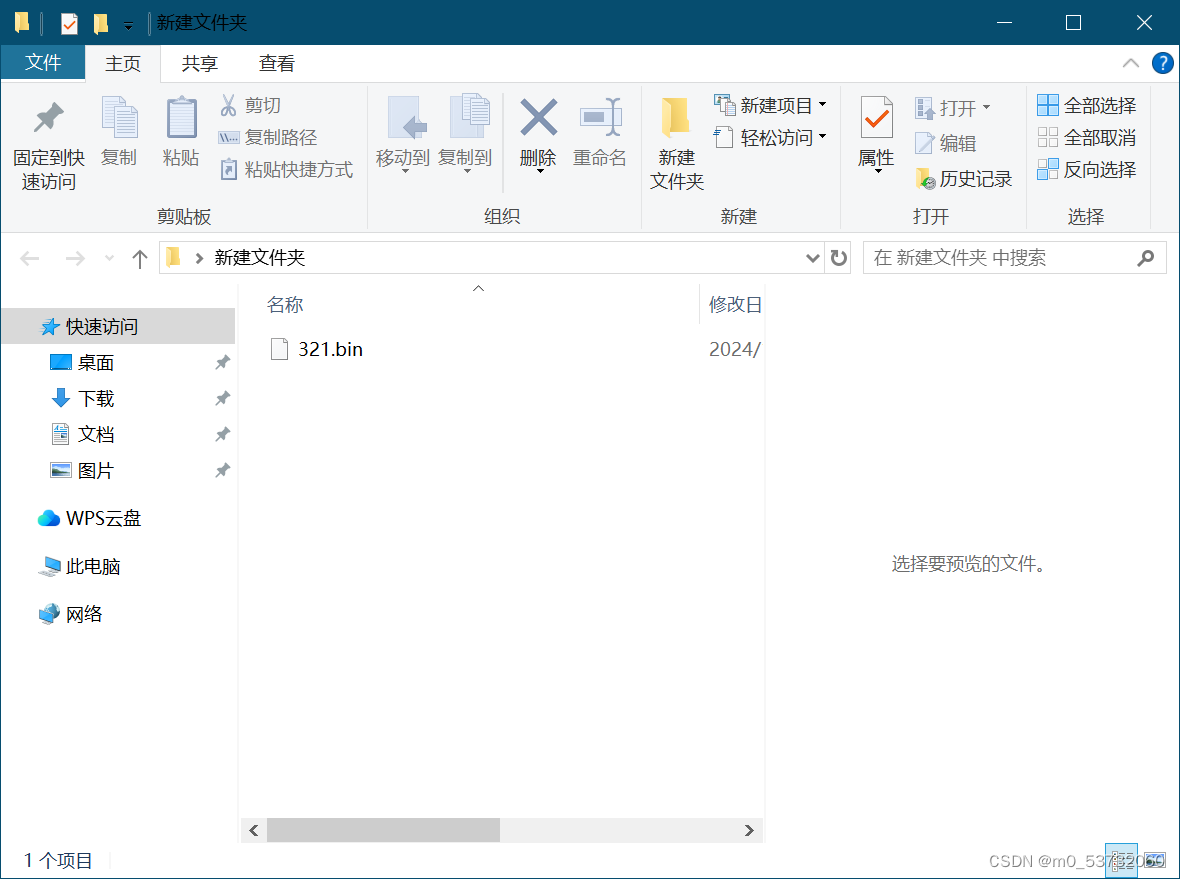Click the Forward navigation arrow
The width and height of the screenshot is (1180, 879).
point(75,259)
